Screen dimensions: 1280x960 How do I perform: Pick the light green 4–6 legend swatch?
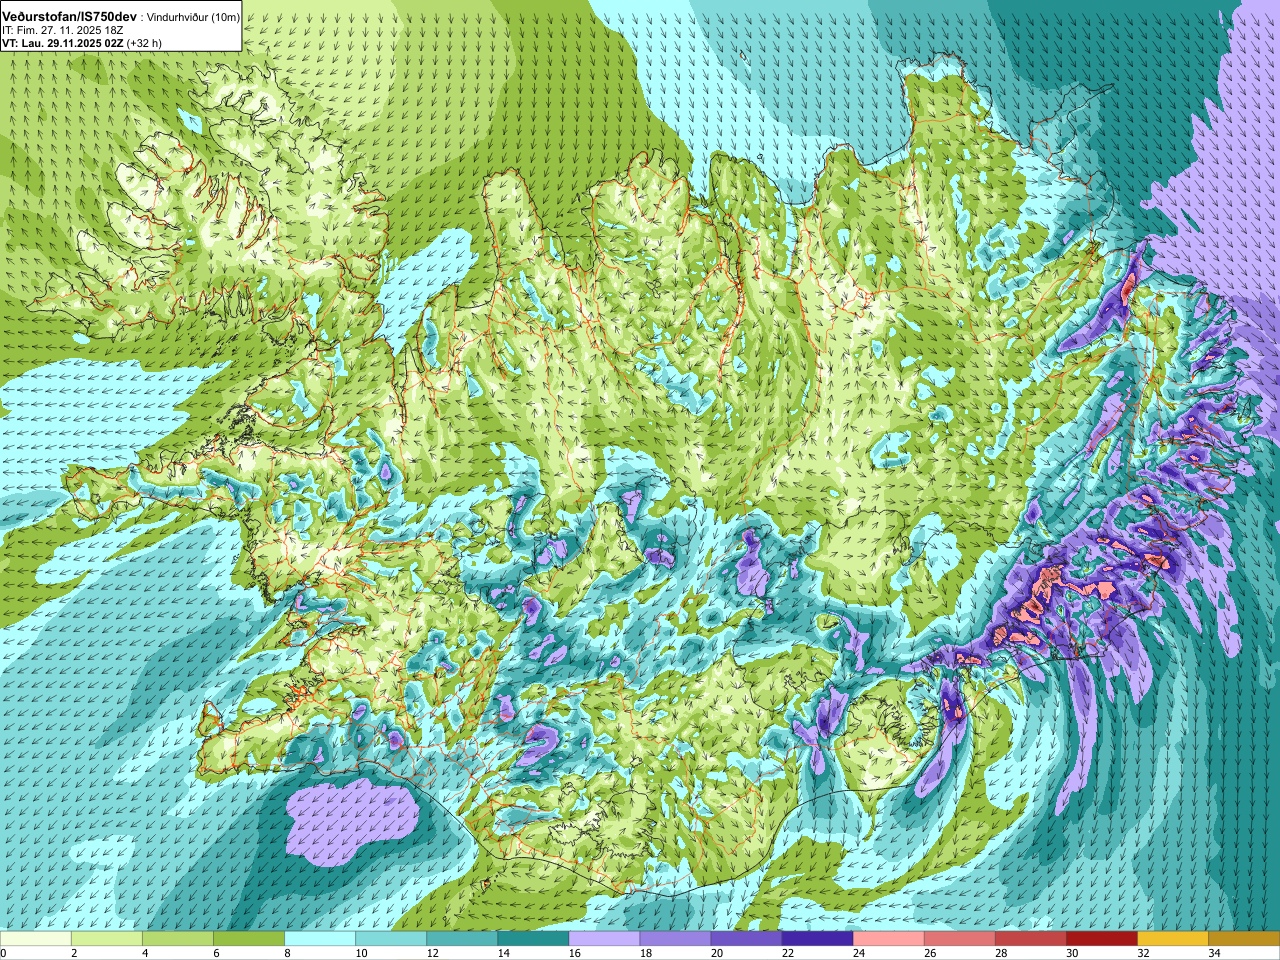178,940
